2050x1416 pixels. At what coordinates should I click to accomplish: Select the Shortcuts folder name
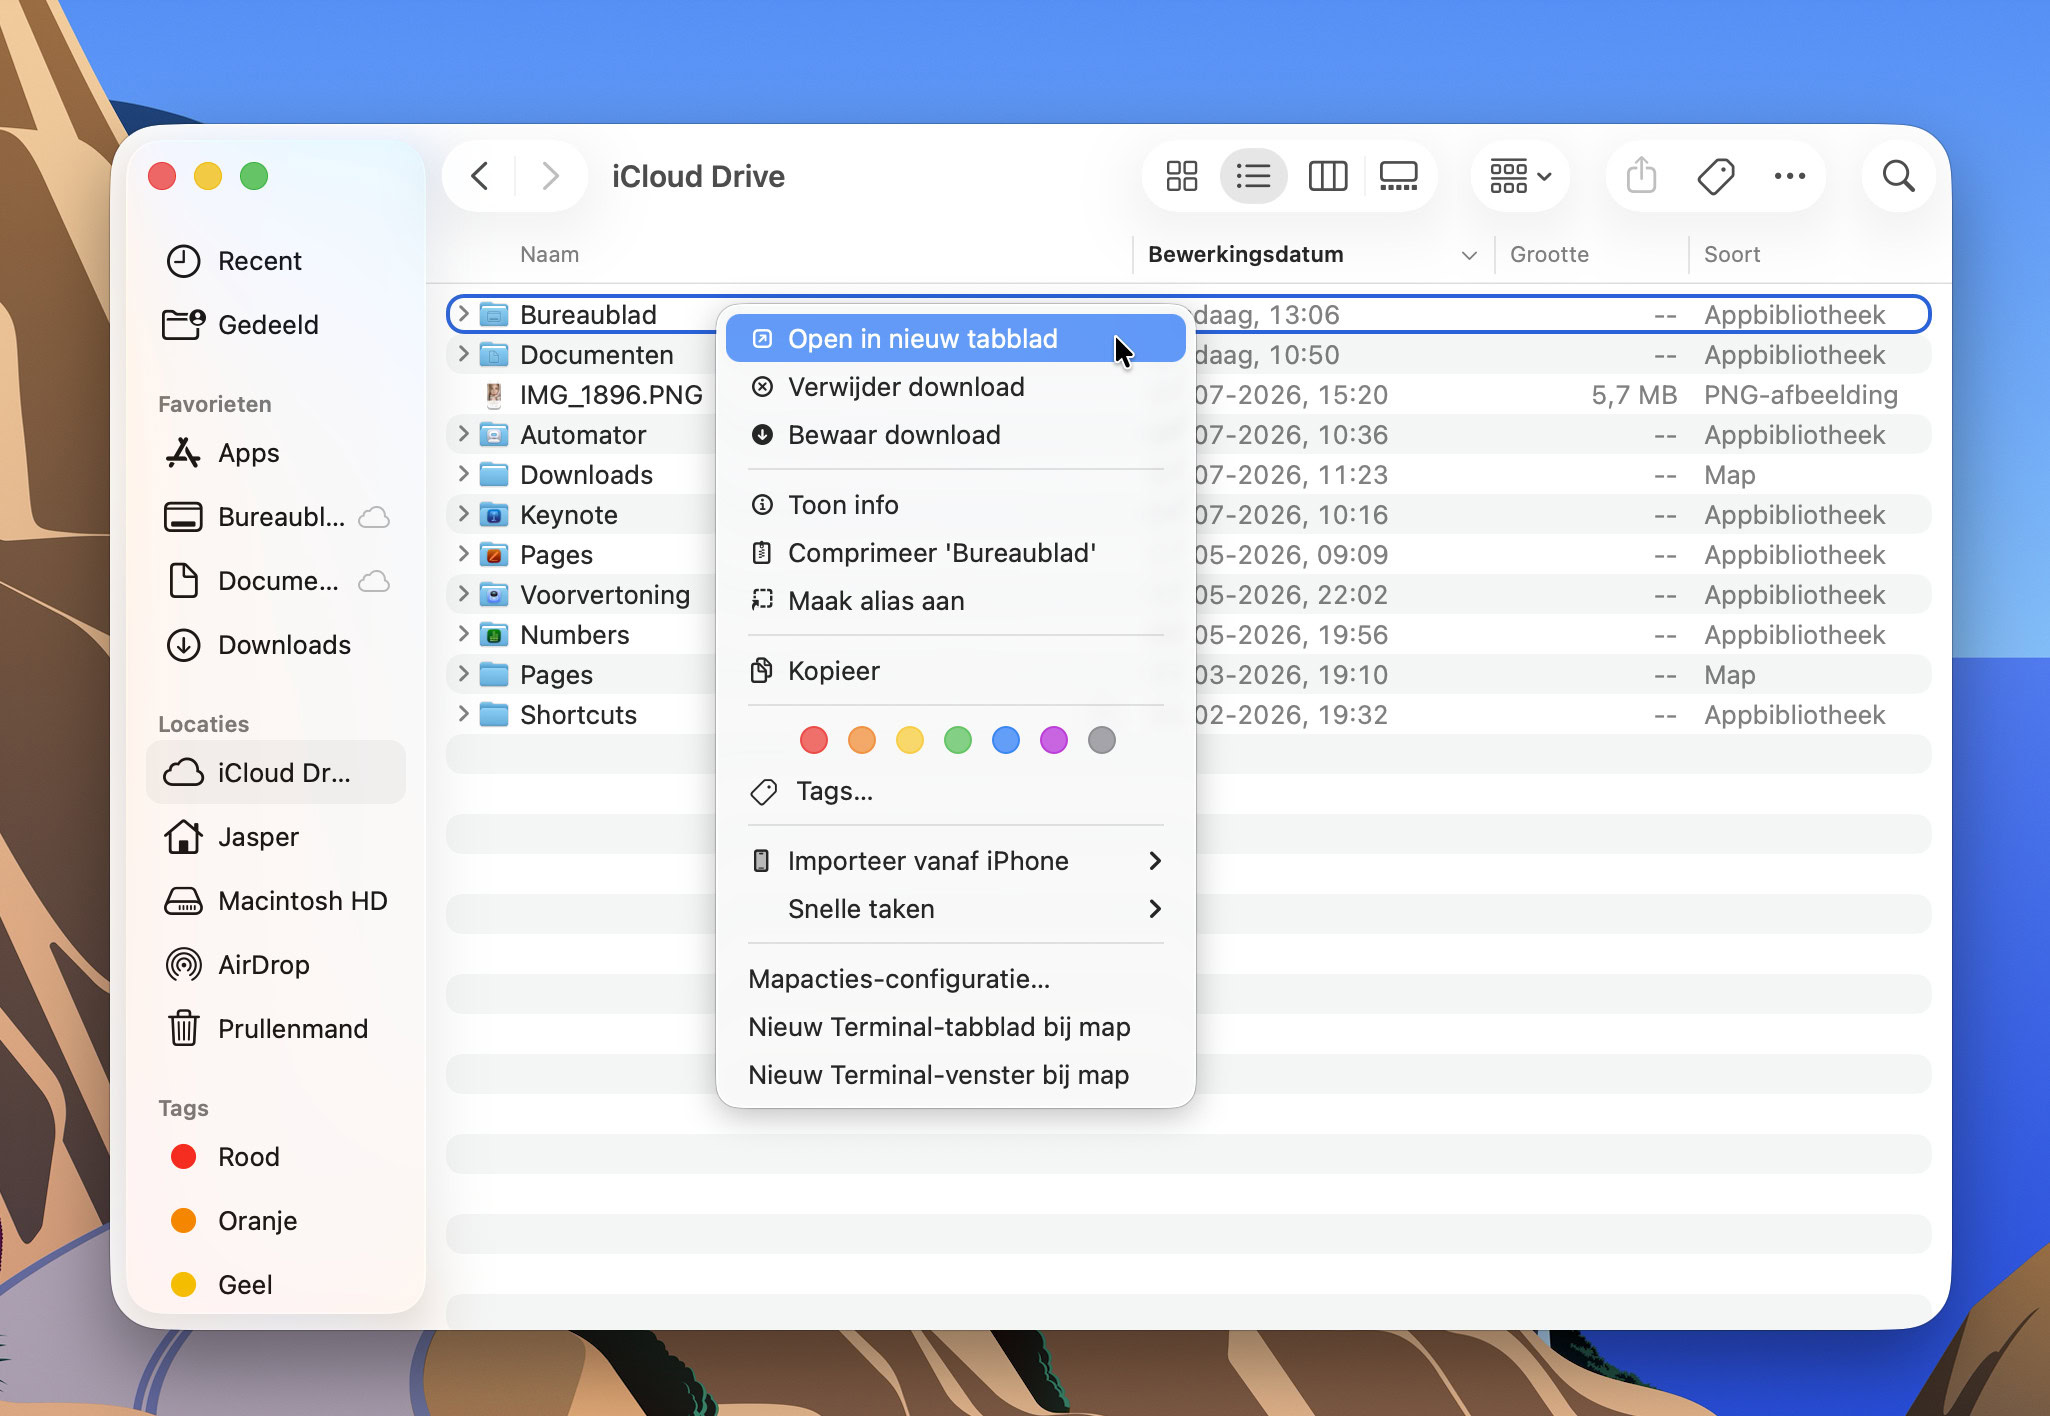(578, 715)
